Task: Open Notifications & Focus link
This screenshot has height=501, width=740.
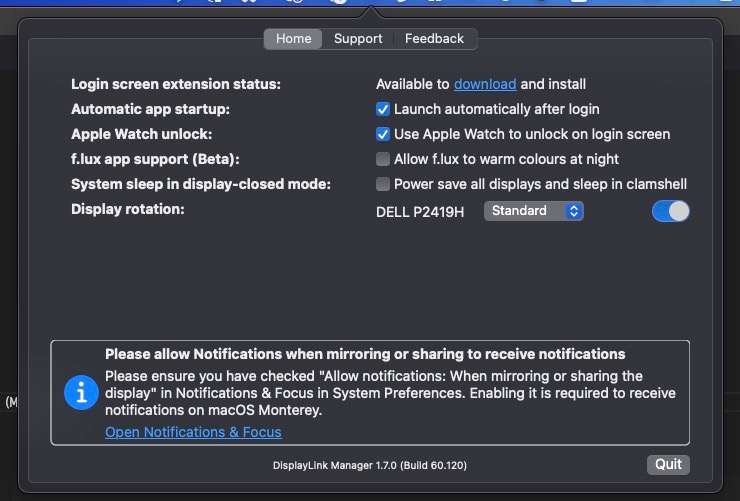Action: pyautogui.click(x=193, y=432)
